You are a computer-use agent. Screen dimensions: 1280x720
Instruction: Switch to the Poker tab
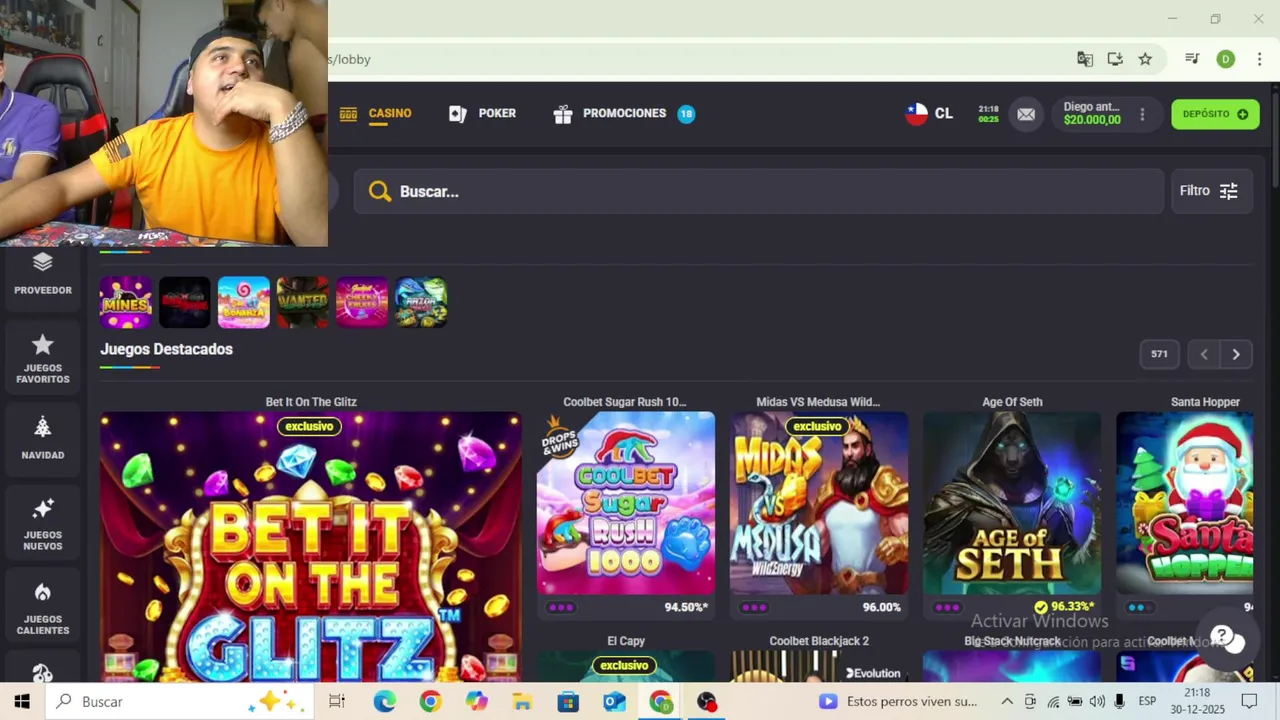[483, 113]
